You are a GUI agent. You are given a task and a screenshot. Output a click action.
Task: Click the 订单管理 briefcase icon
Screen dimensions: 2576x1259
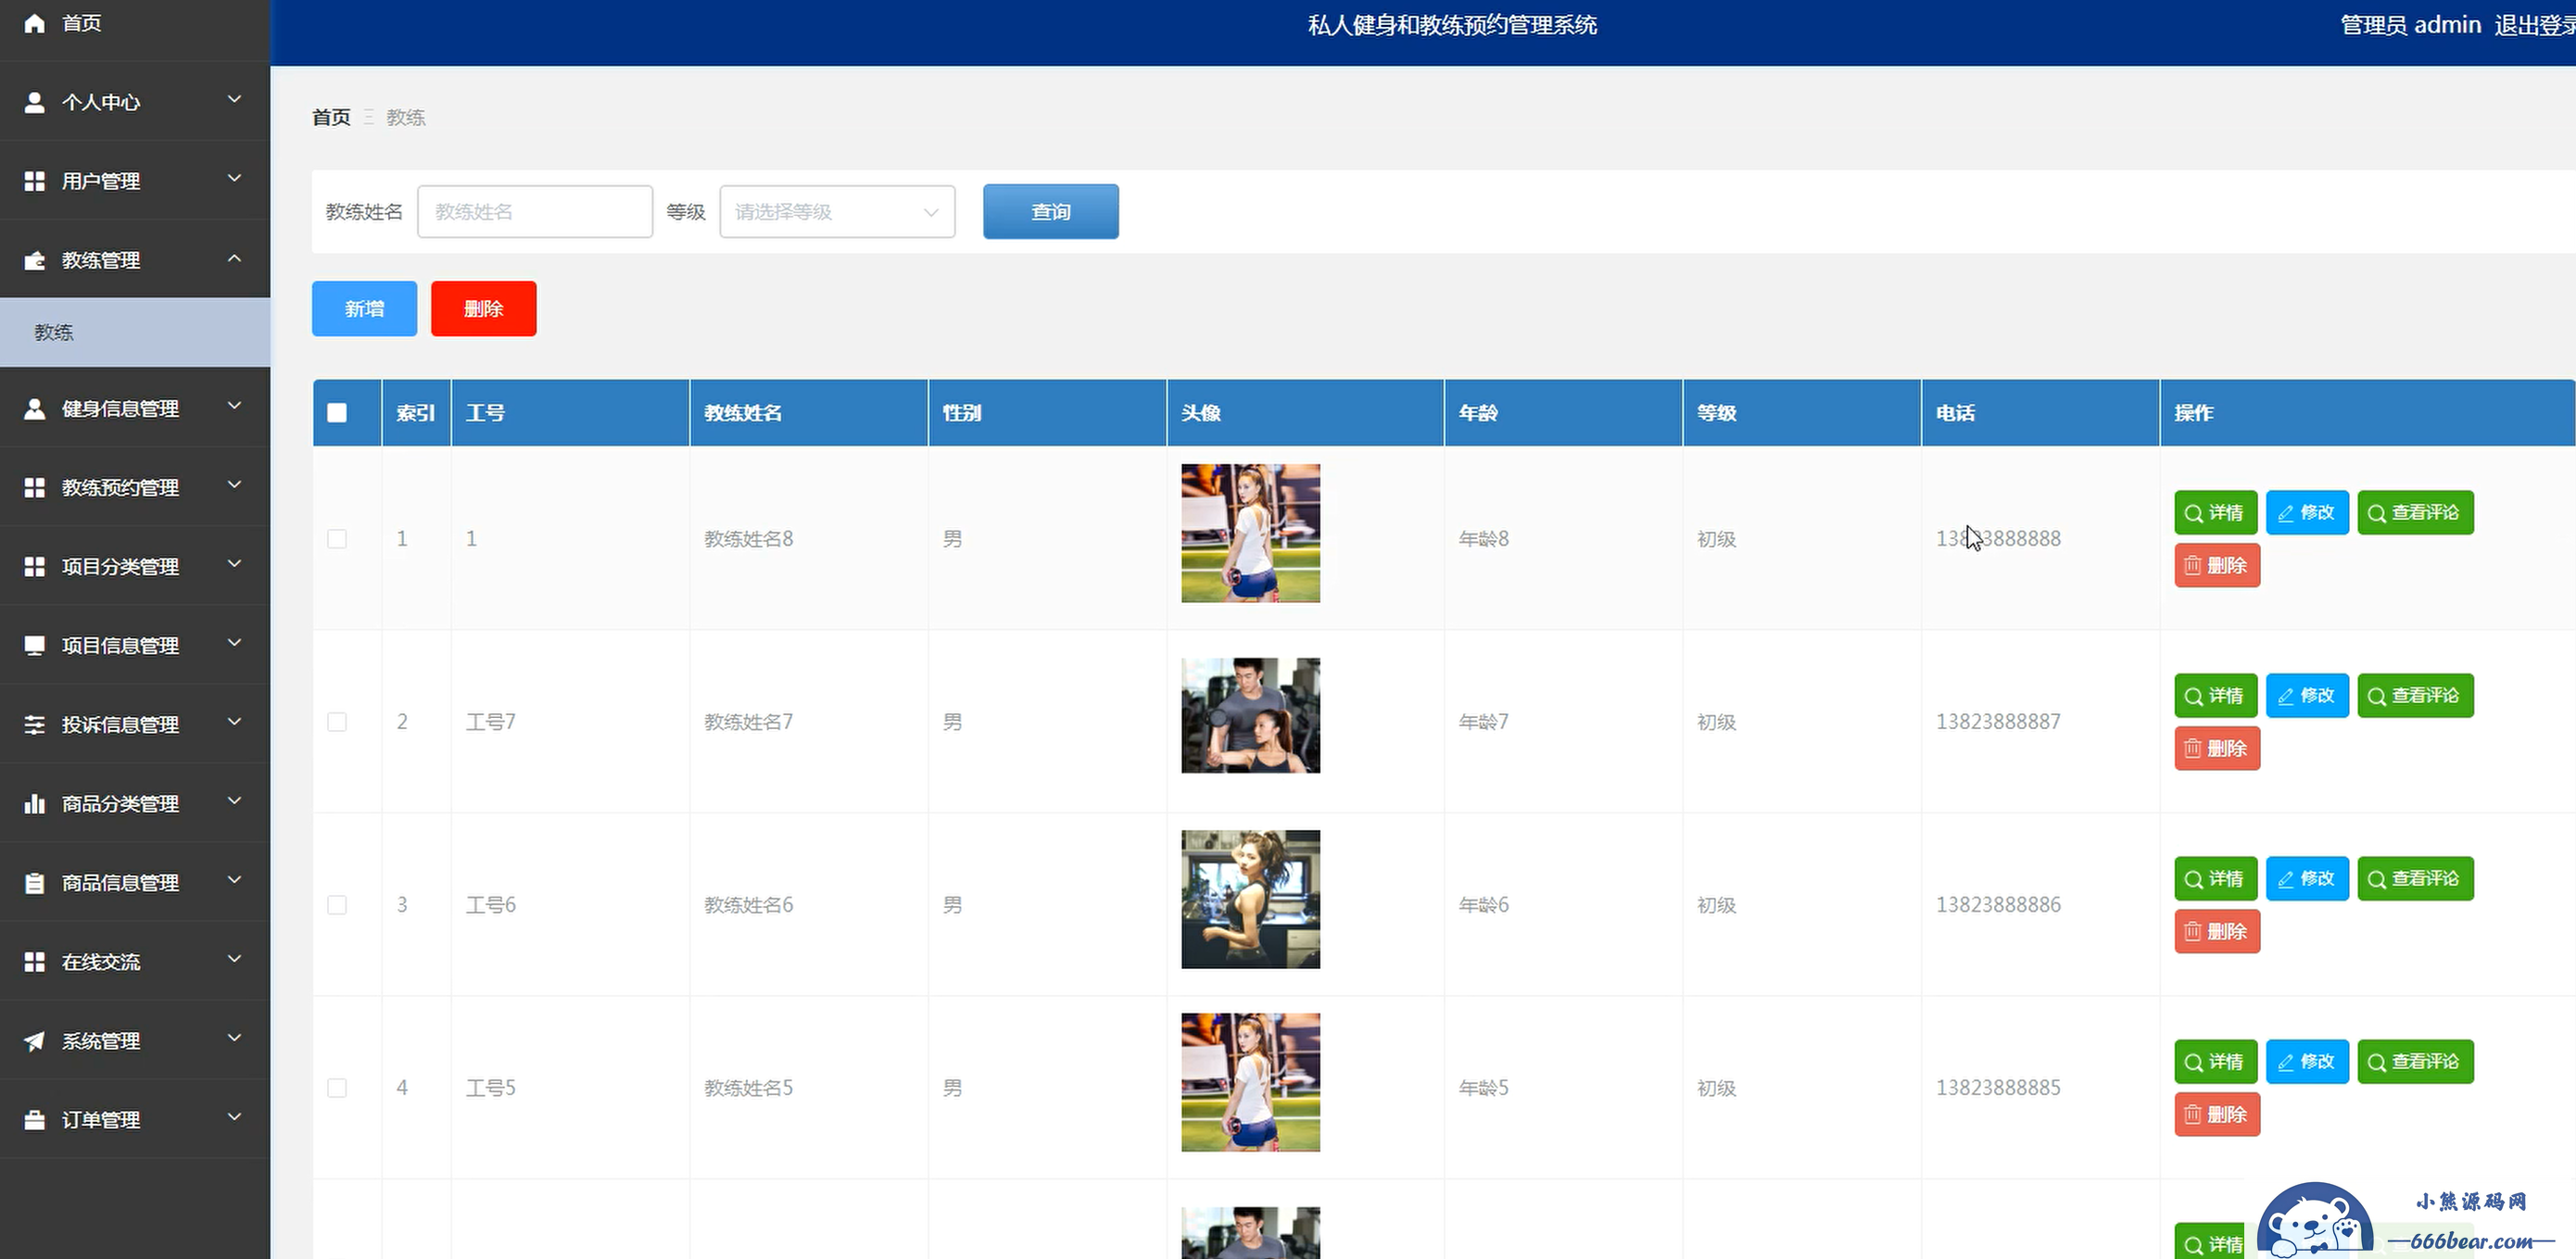34,1119
